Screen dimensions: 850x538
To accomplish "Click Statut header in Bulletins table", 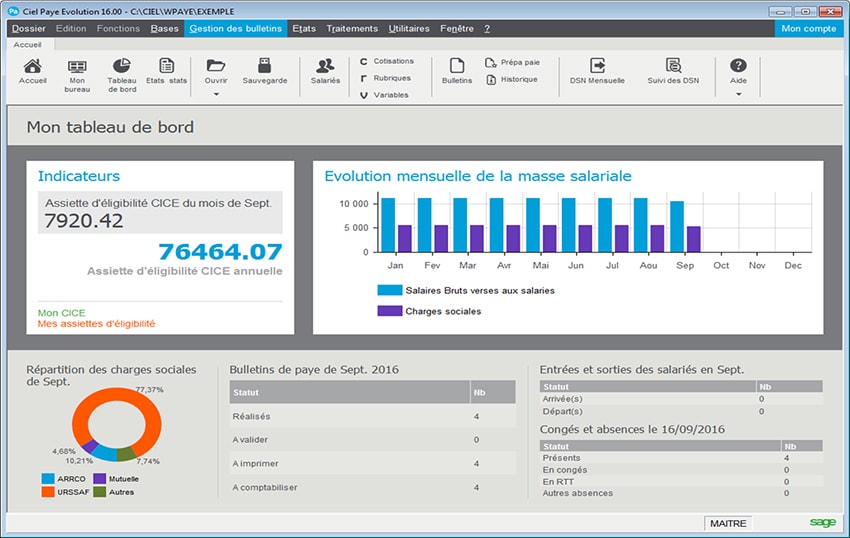I will (x=349, y=392).
